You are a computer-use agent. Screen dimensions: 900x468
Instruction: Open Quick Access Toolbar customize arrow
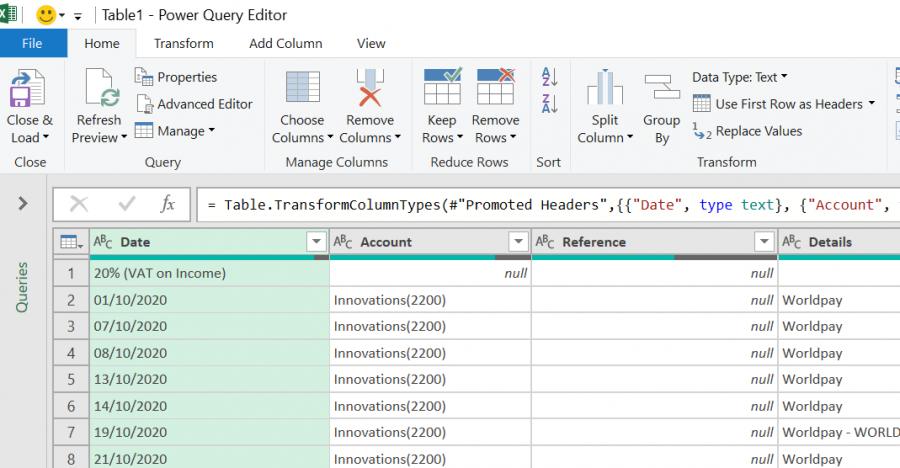click(77, 16)
